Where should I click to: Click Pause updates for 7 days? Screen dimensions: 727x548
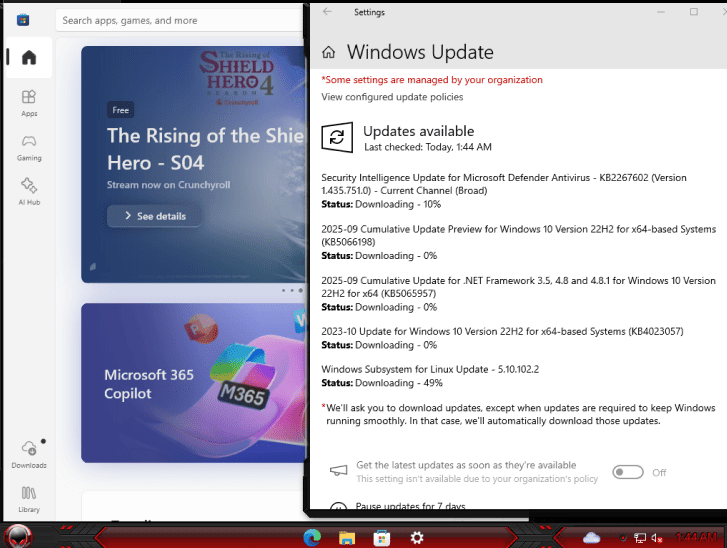[410, 506]
